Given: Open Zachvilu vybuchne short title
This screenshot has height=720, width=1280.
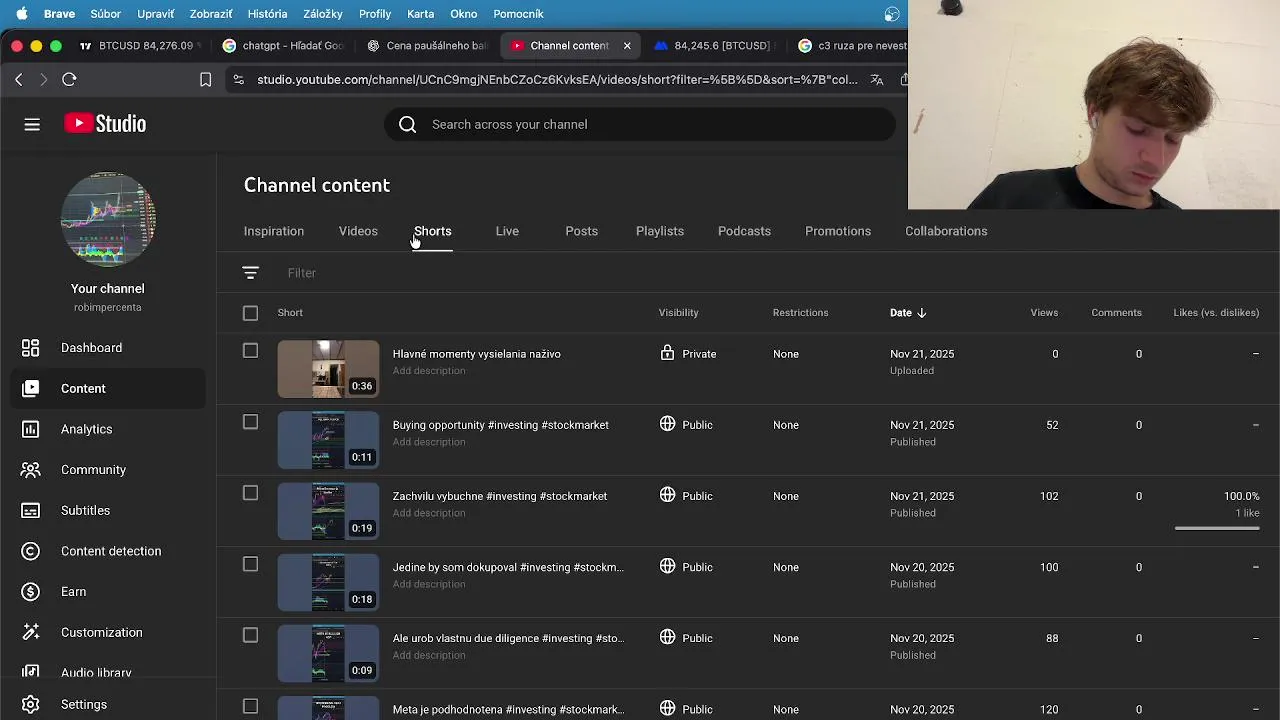Looking at the screenshot, I should (500, 496).
